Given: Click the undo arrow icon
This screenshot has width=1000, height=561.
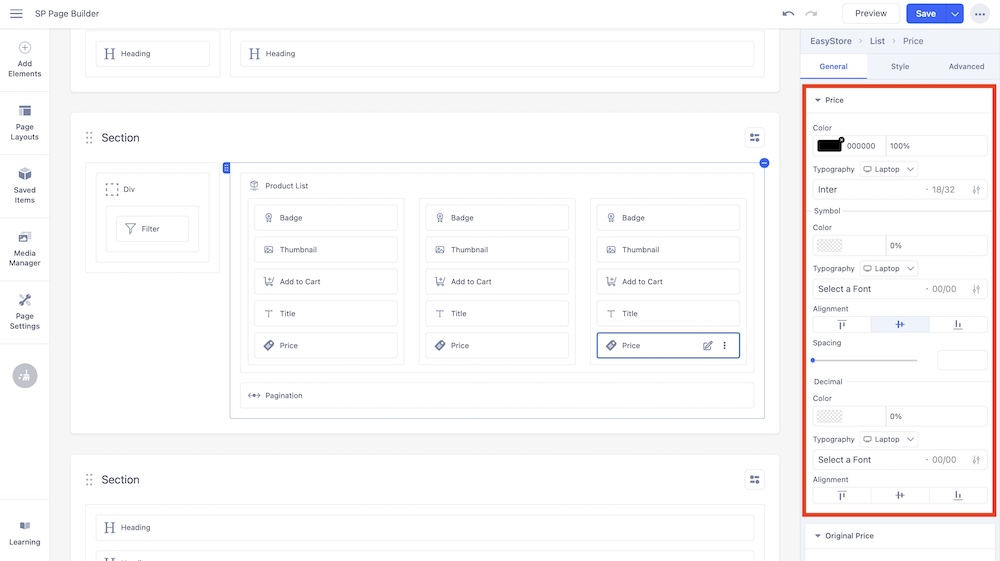Looking at the screenshot, I should coord(788,14).
